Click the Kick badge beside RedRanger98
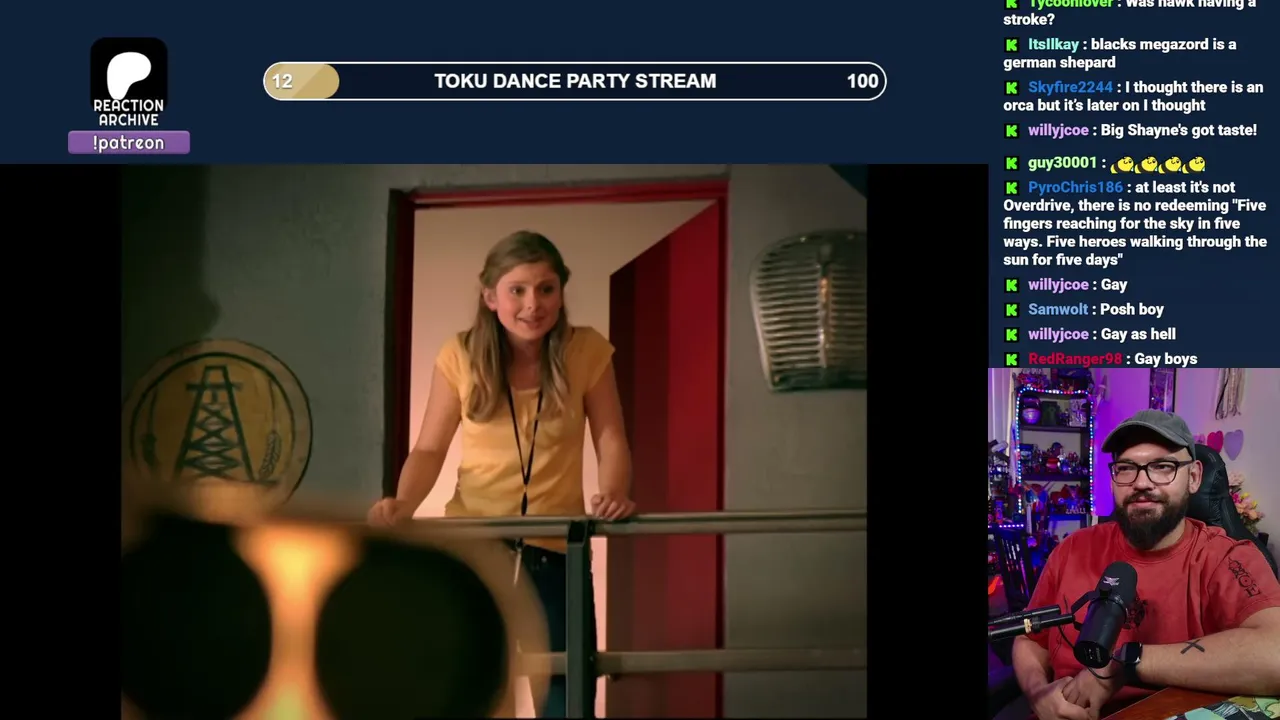This screenshot has width=1280, height=720. coord(1012,360)
